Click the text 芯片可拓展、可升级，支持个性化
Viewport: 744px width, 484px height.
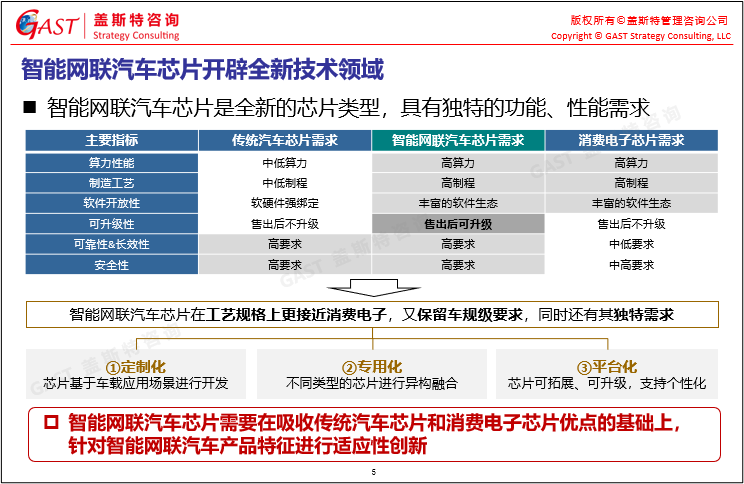point(606,383)
